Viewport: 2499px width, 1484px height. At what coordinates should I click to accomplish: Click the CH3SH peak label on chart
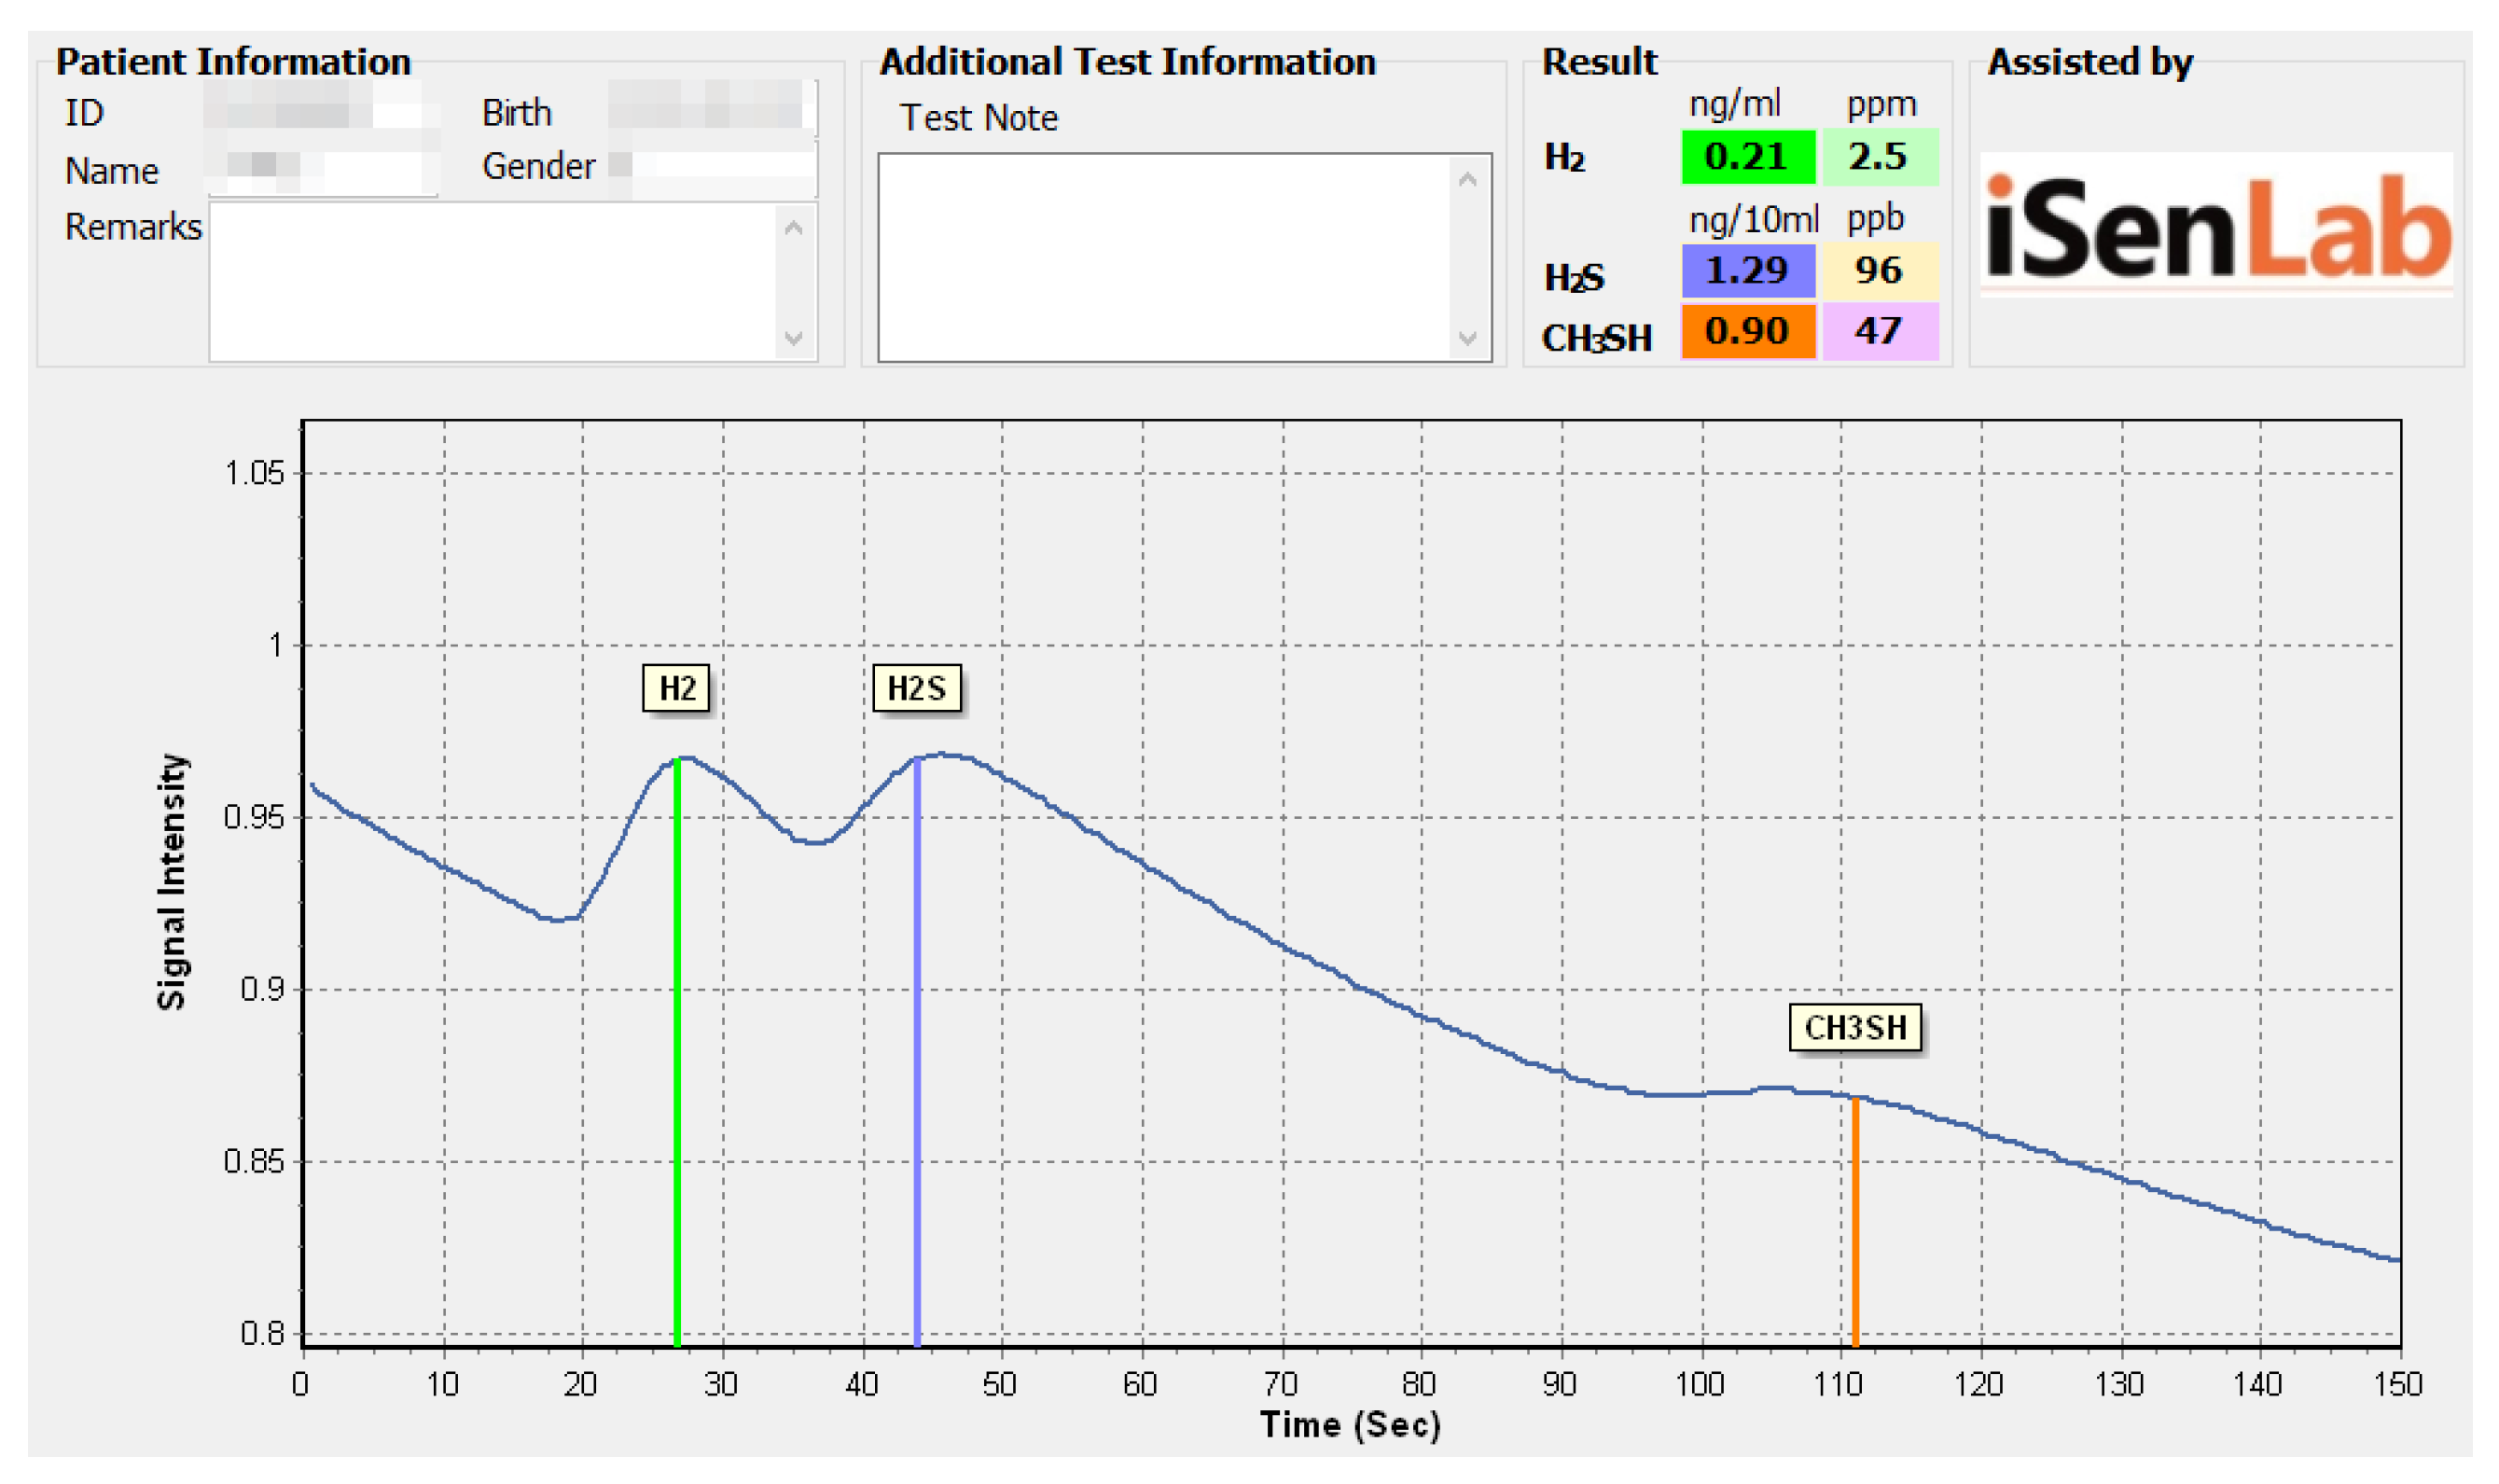click(1854, 1027)
